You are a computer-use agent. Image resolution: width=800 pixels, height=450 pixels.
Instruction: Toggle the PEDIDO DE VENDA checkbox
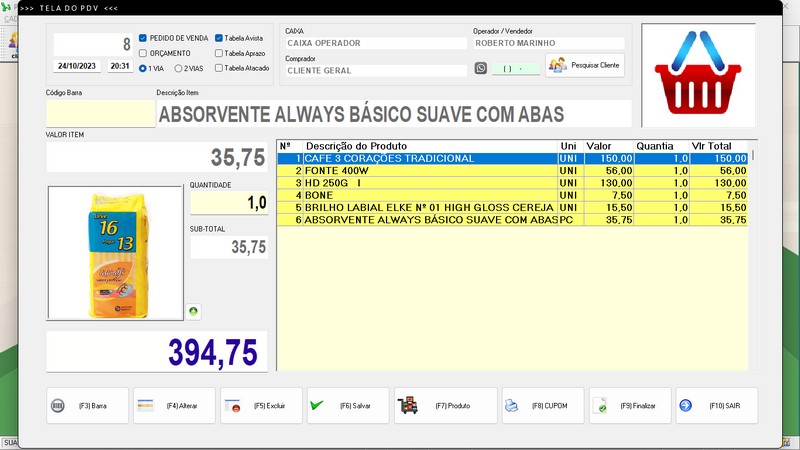[x=143, y=38]
